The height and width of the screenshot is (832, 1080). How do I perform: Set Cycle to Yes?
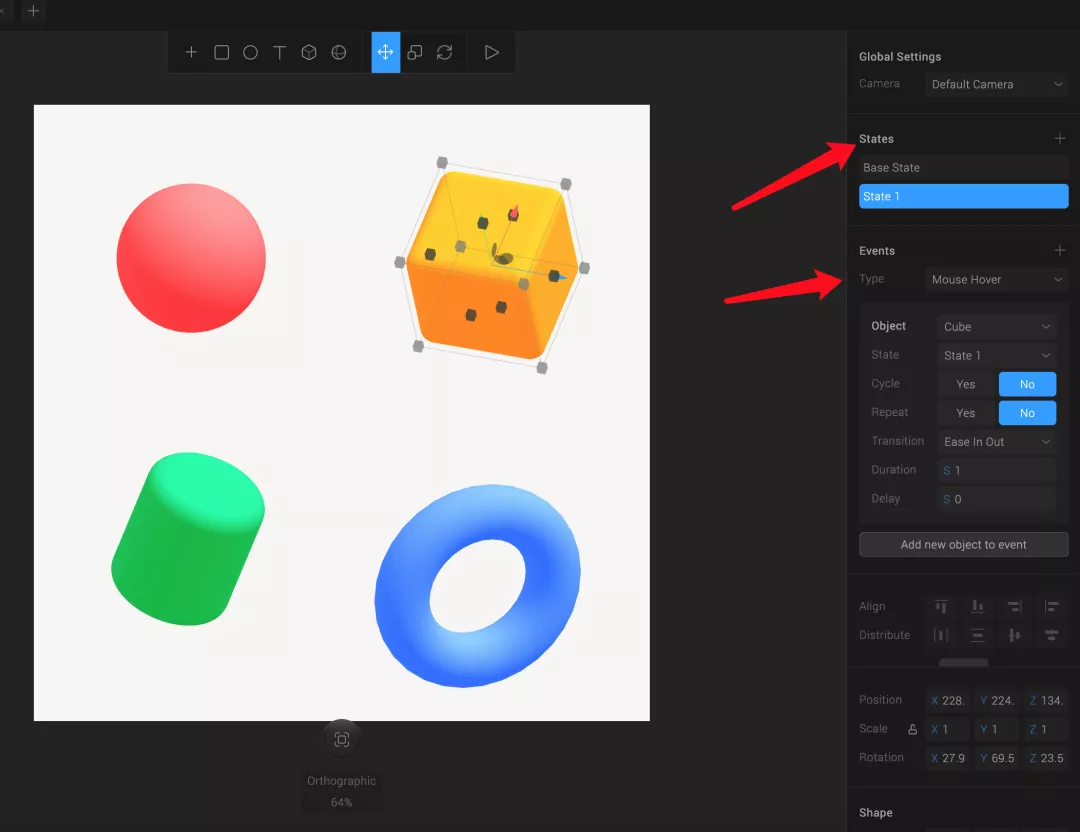pos(966,384)
